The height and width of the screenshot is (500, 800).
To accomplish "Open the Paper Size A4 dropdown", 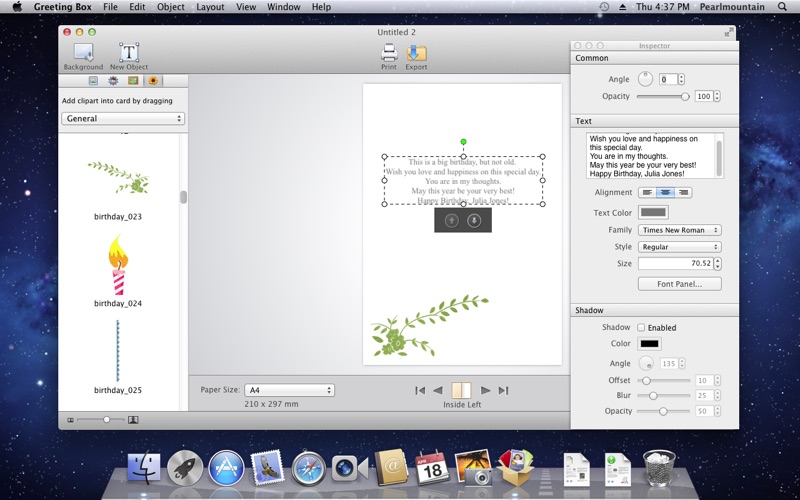I will (289, 390).
